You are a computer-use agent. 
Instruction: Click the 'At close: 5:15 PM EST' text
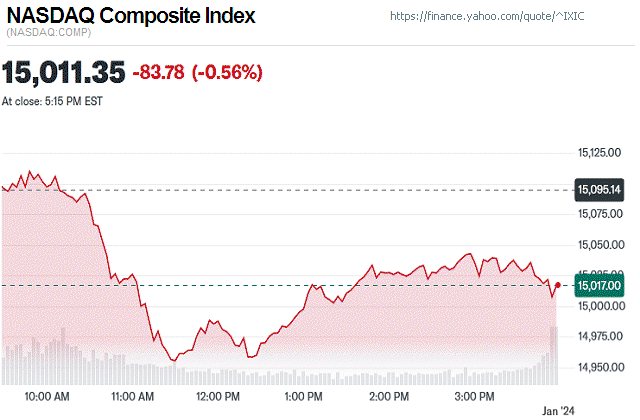52,101
